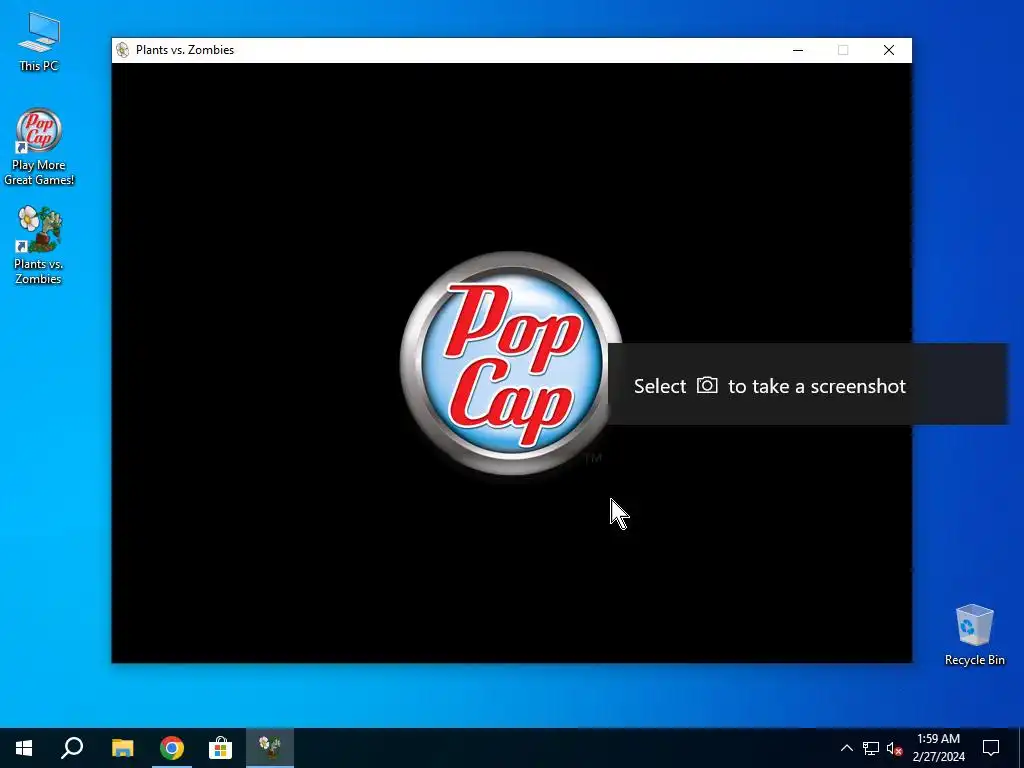Open the clock showing 1:59 AM
The width and height of the screenshot is (1024, 768).
[x=938, y=748]
